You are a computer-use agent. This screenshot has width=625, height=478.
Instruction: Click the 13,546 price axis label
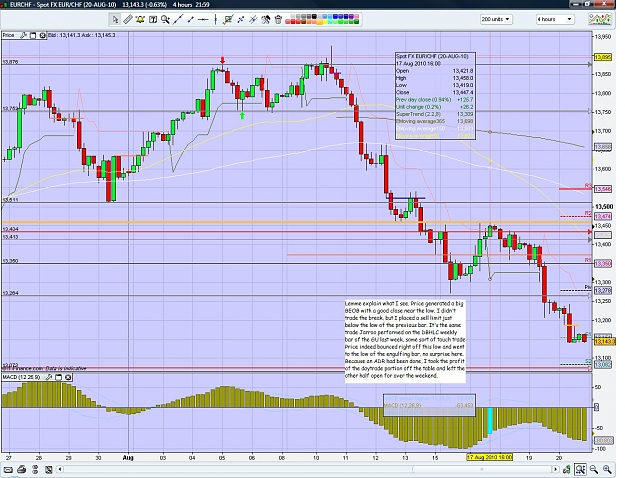603,189
